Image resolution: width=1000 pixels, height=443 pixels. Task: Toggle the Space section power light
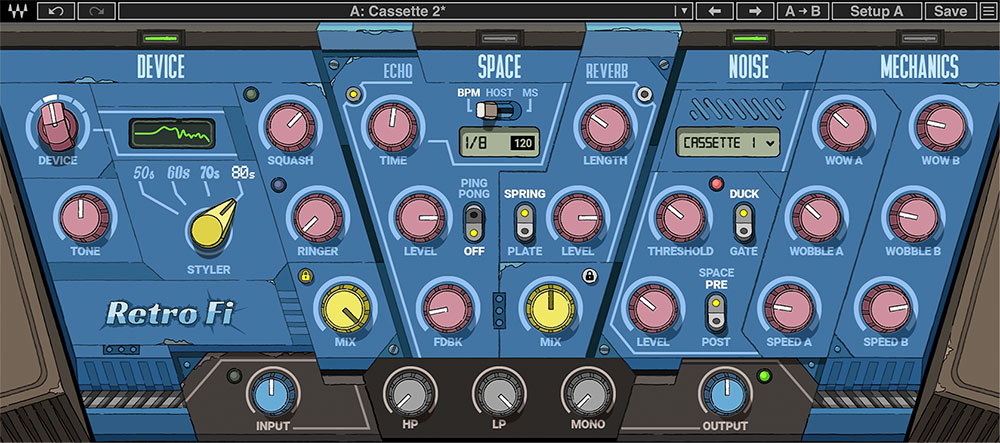pos(499,38)
